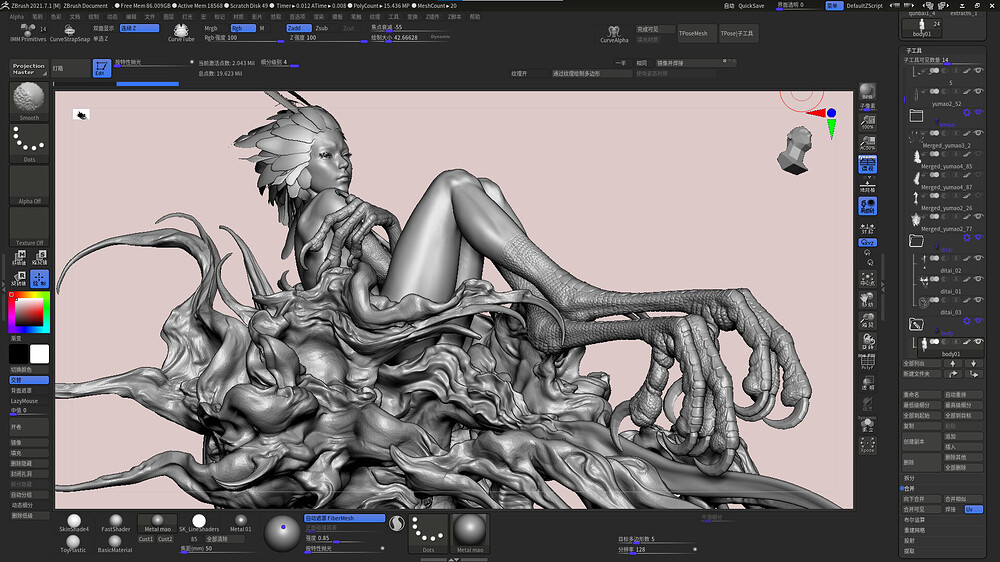Image resolution: width=1000 pixels, height=562 pixels.
Task: Open yumao folder gear settings
Action: click(x=967, y=112)
